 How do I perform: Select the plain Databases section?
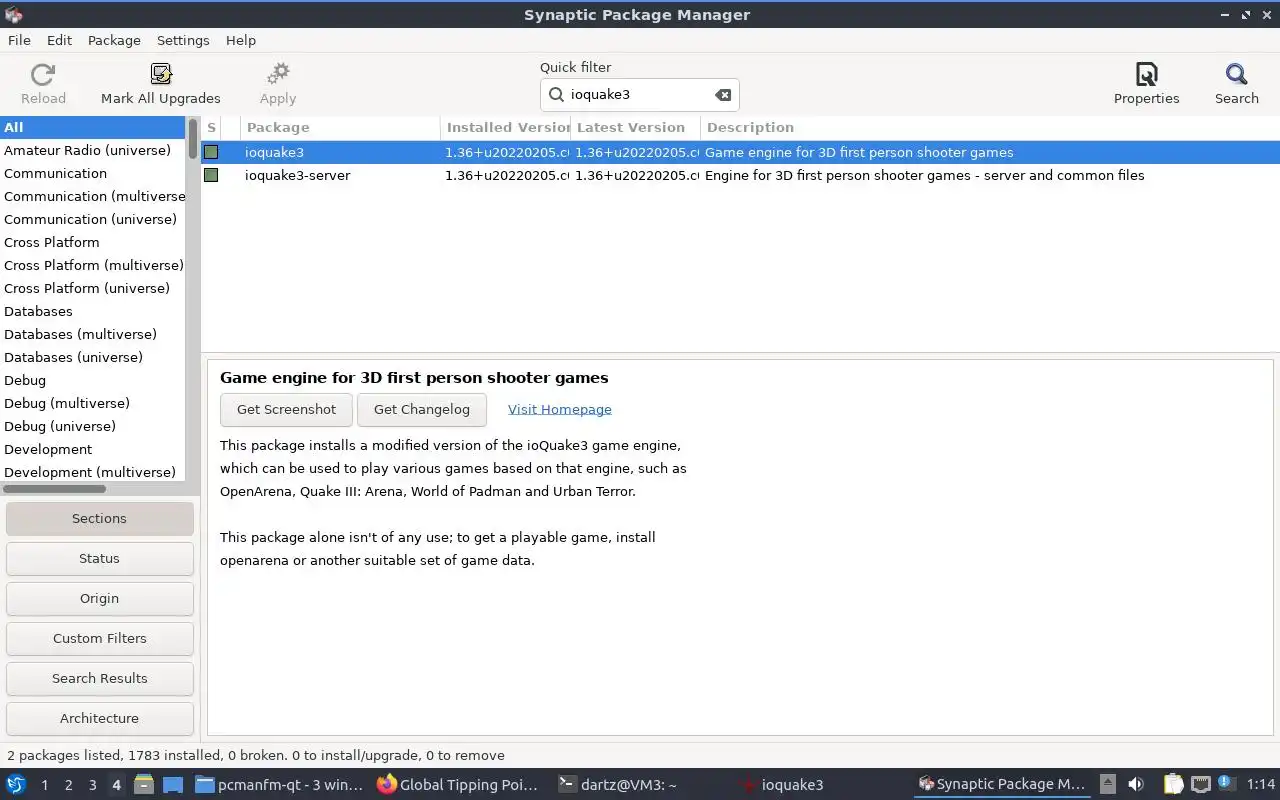(x=93, y=311)
